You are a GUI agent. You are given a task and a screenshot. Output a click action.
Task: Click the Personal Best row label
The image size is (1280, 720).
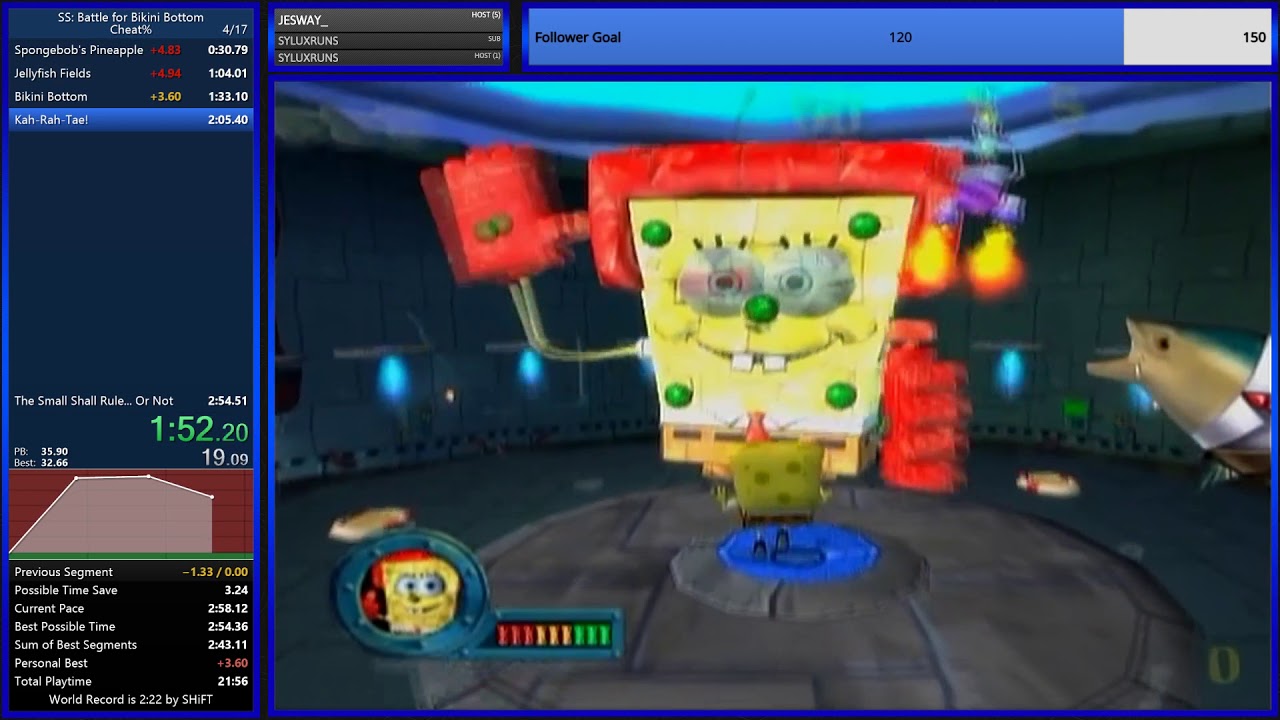point(51,663)
